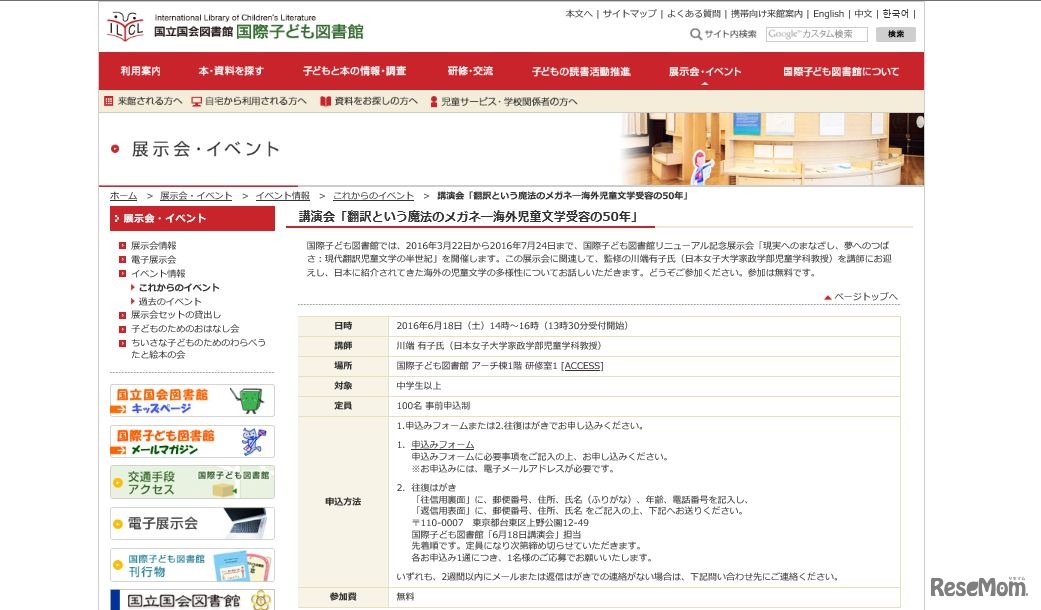Click the site search magnifier icon
1041x610 pixels.
coord(695,34)
